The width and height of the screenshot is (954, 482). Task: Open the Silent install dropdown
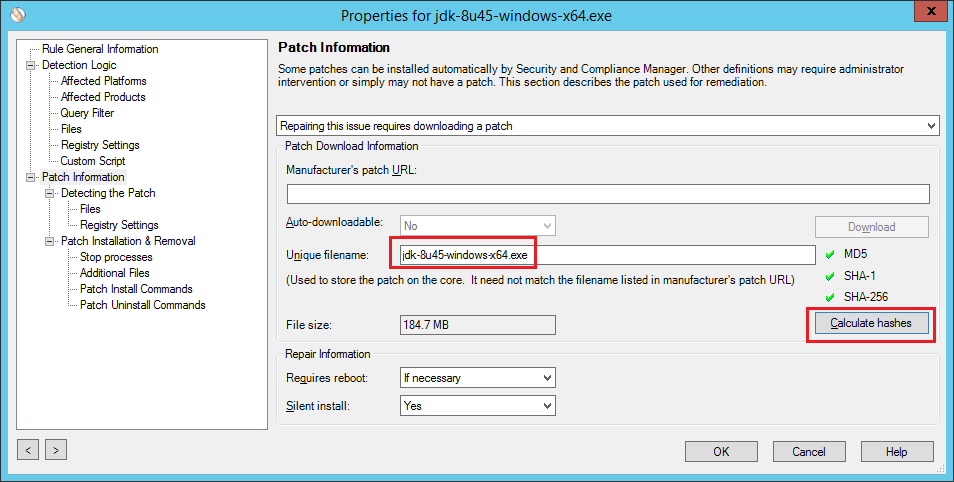(477, 406)
